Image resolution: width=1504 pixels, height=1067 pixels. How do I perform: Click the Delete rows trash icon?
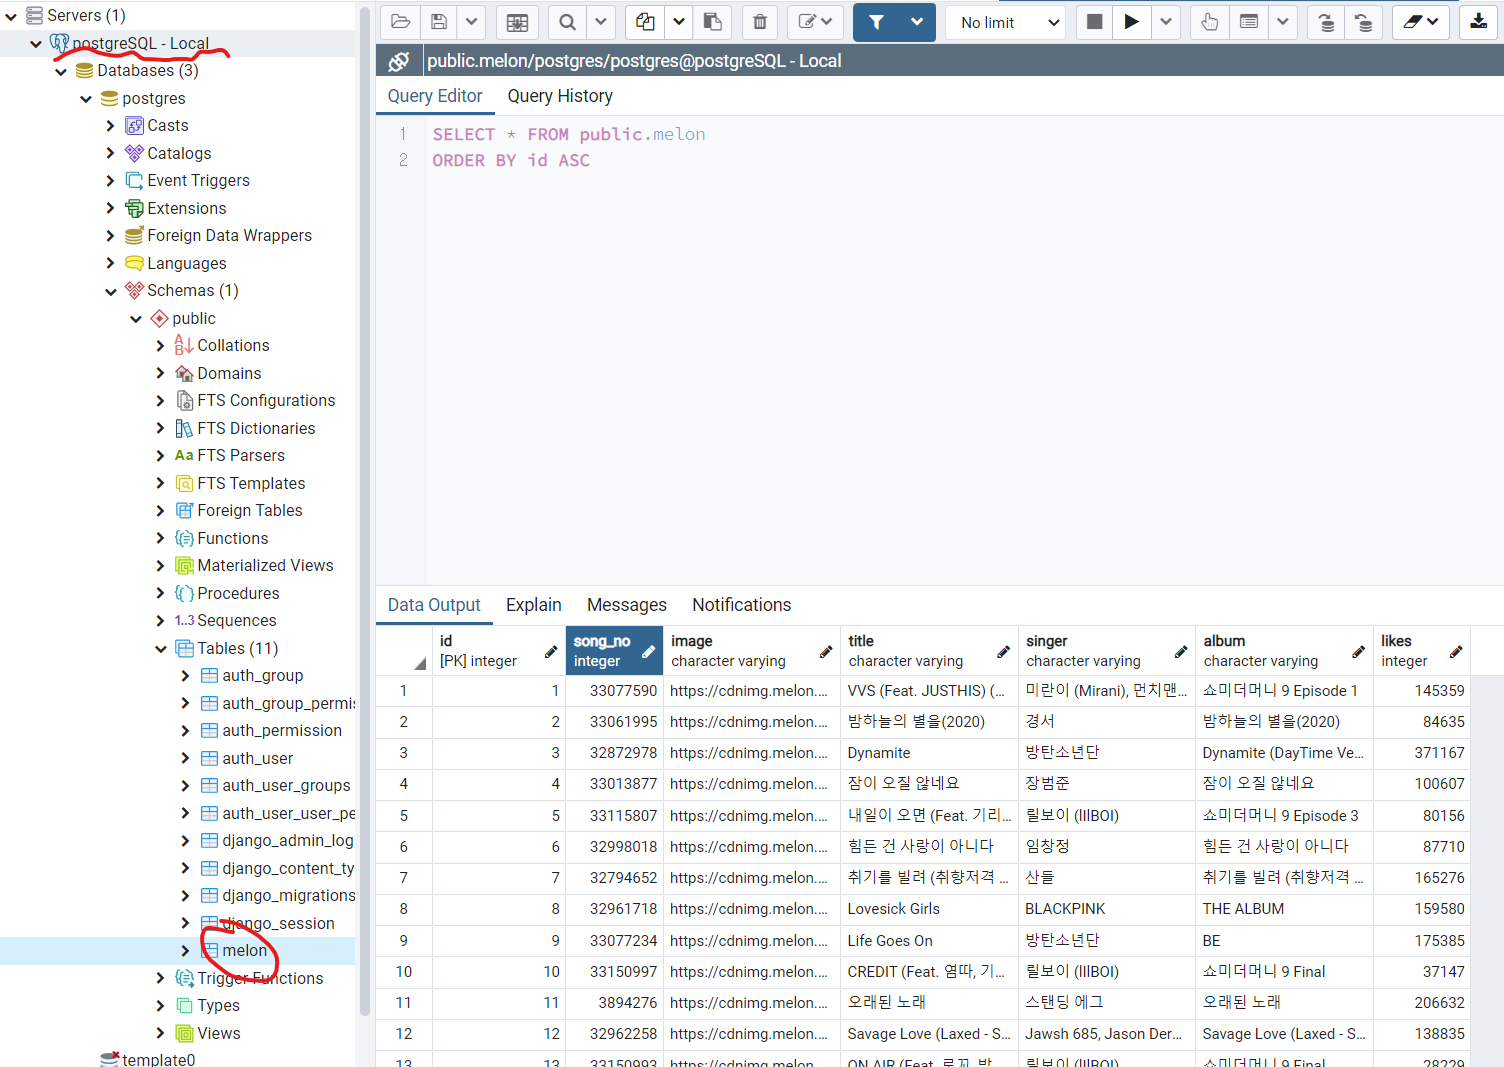(x=760, y=22)
